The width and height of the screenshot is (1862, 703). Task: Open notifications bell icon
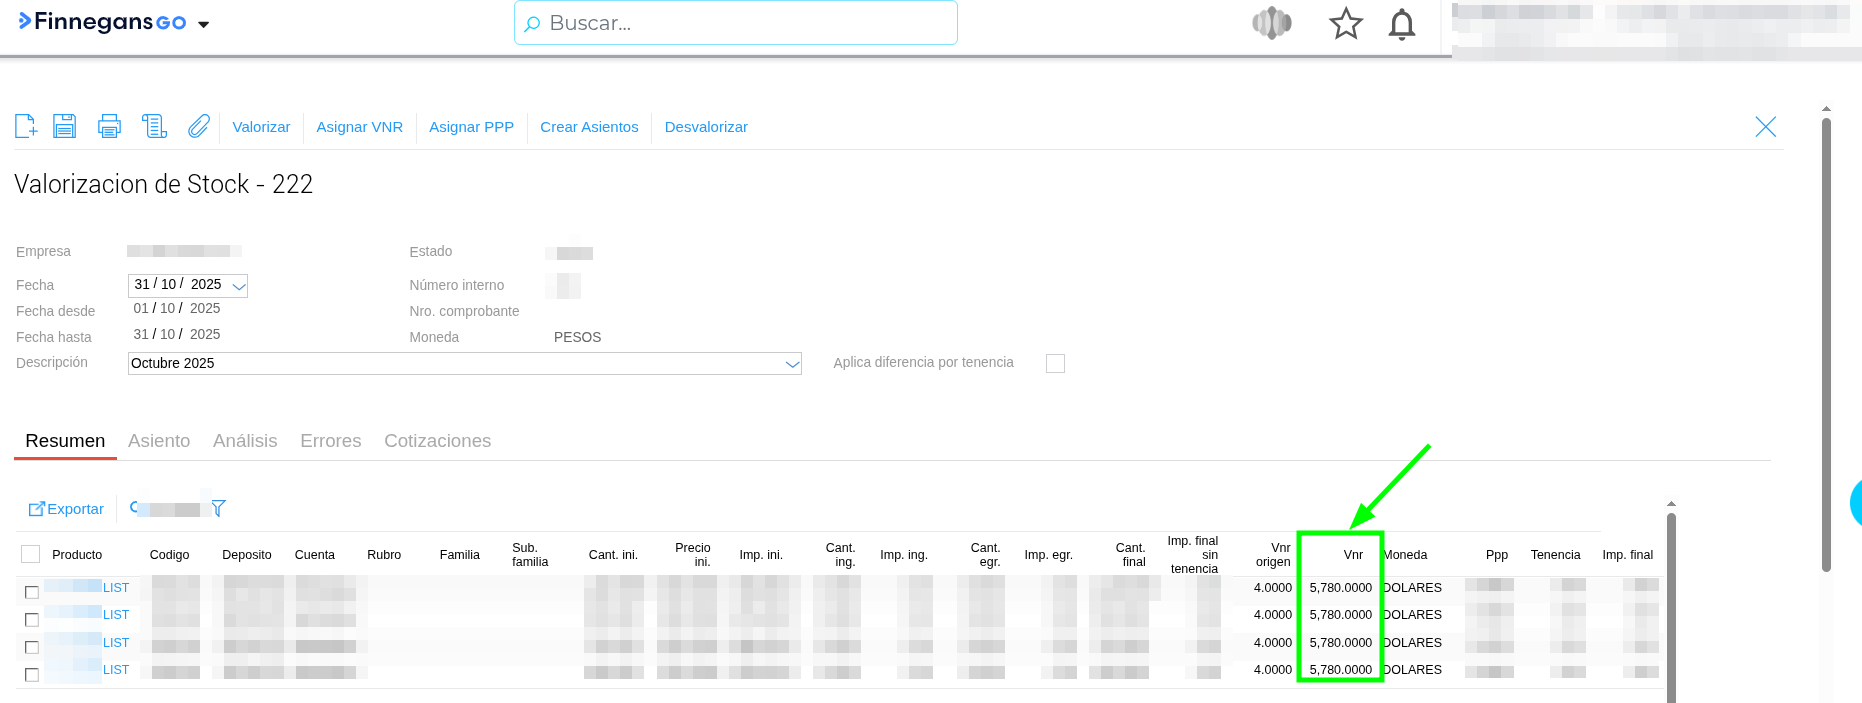pyautogui.click(x=1402, y=24)
